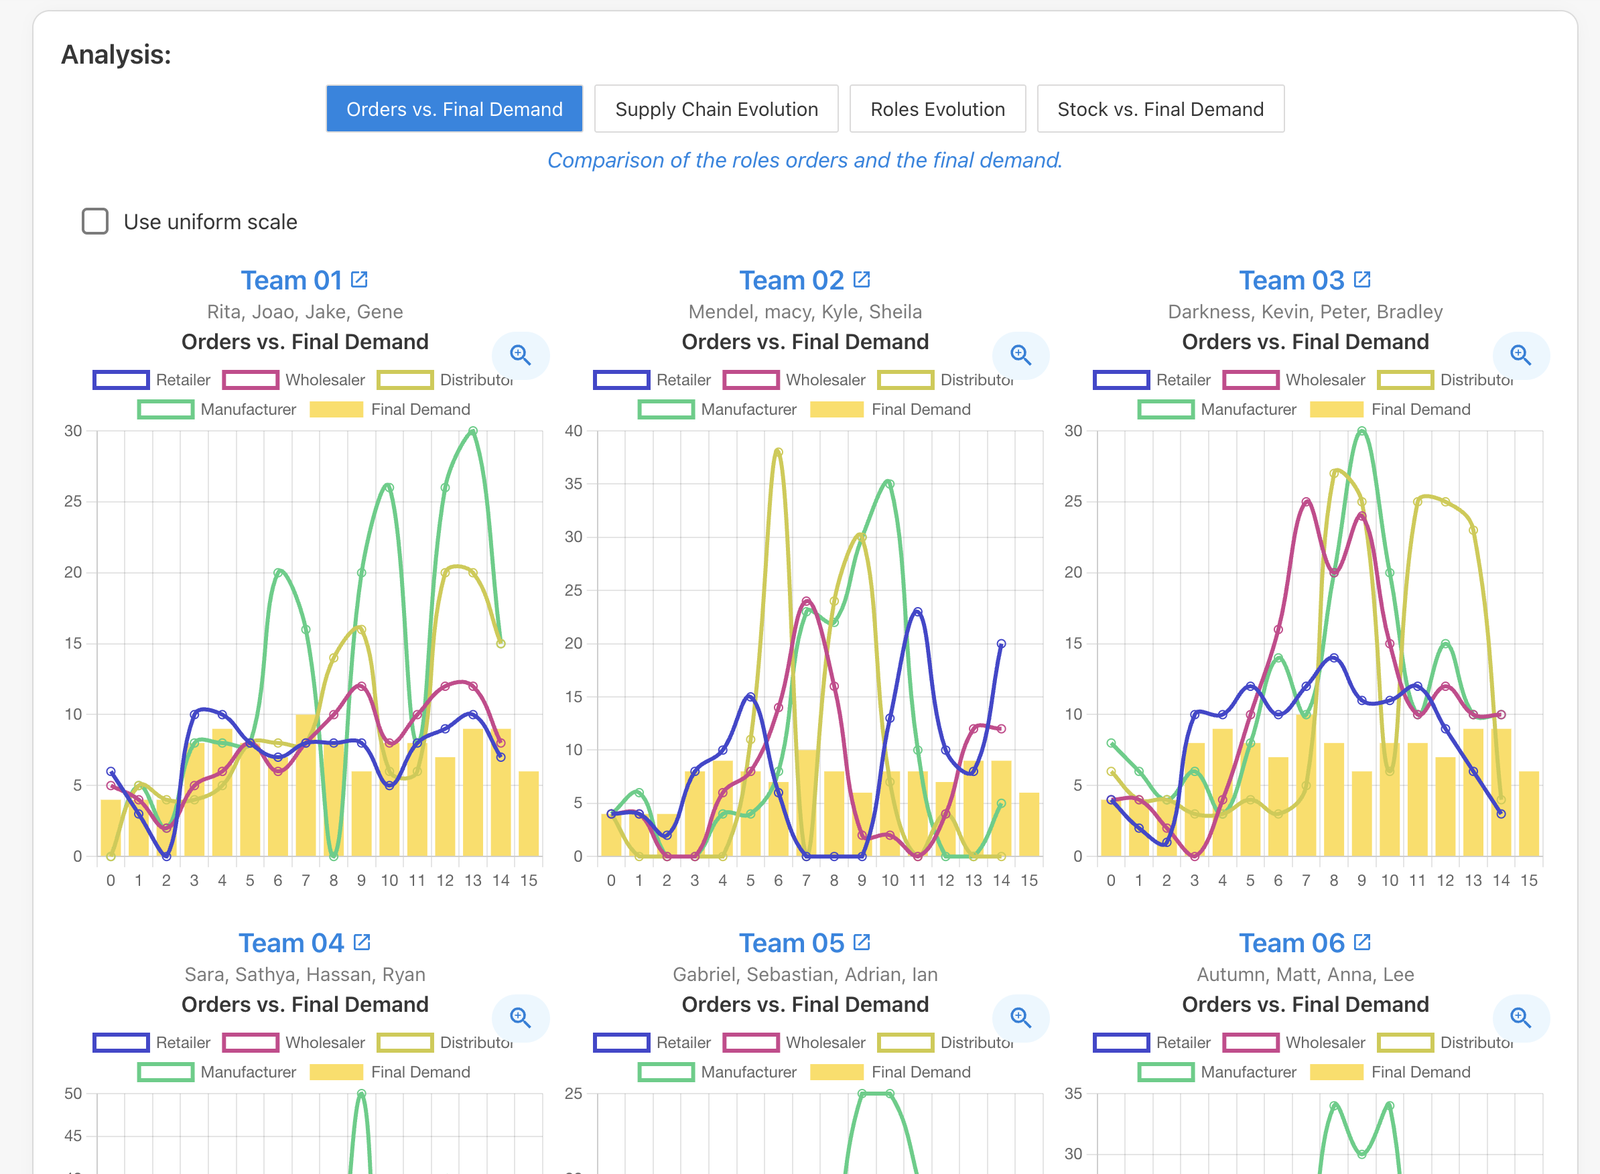Open Team 06 external link icon
1600x1174 pixels.
pyautogui.click(x=1362, y=942)
